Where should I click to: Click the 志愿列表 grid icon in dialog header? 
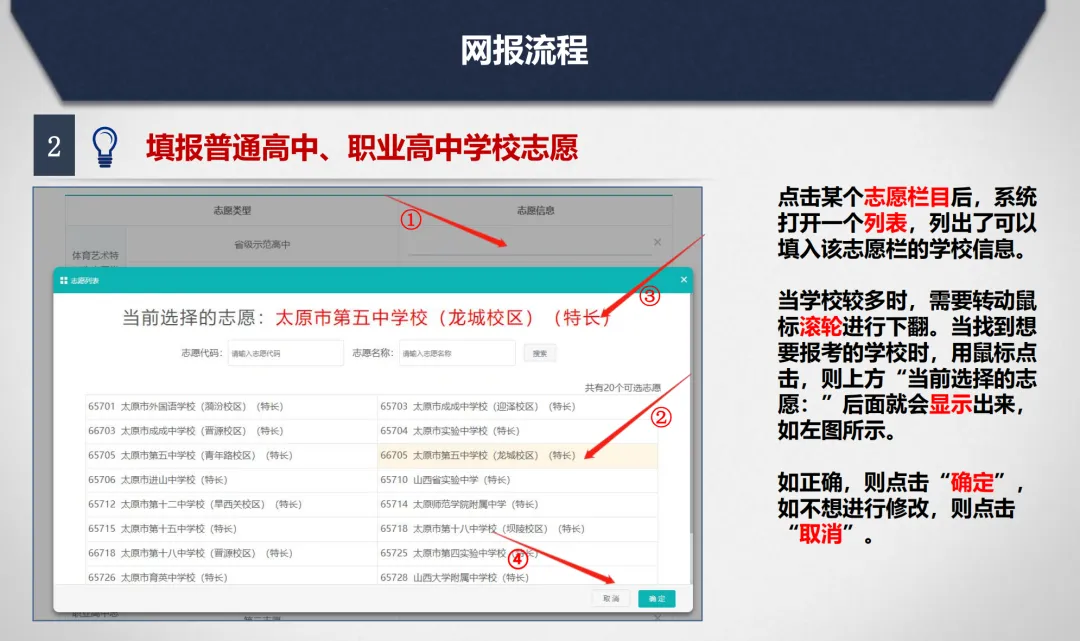(63, 280)
